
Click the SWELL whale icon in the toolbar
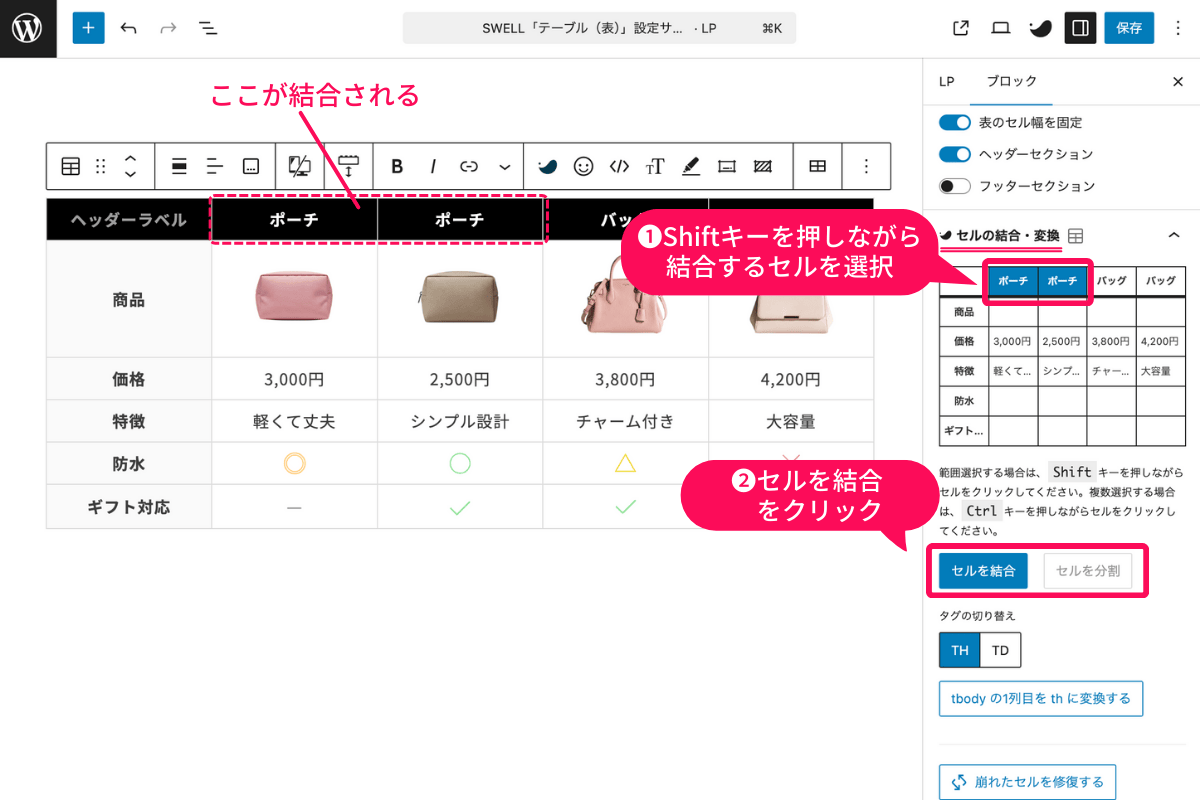click(x=547, y=166)
